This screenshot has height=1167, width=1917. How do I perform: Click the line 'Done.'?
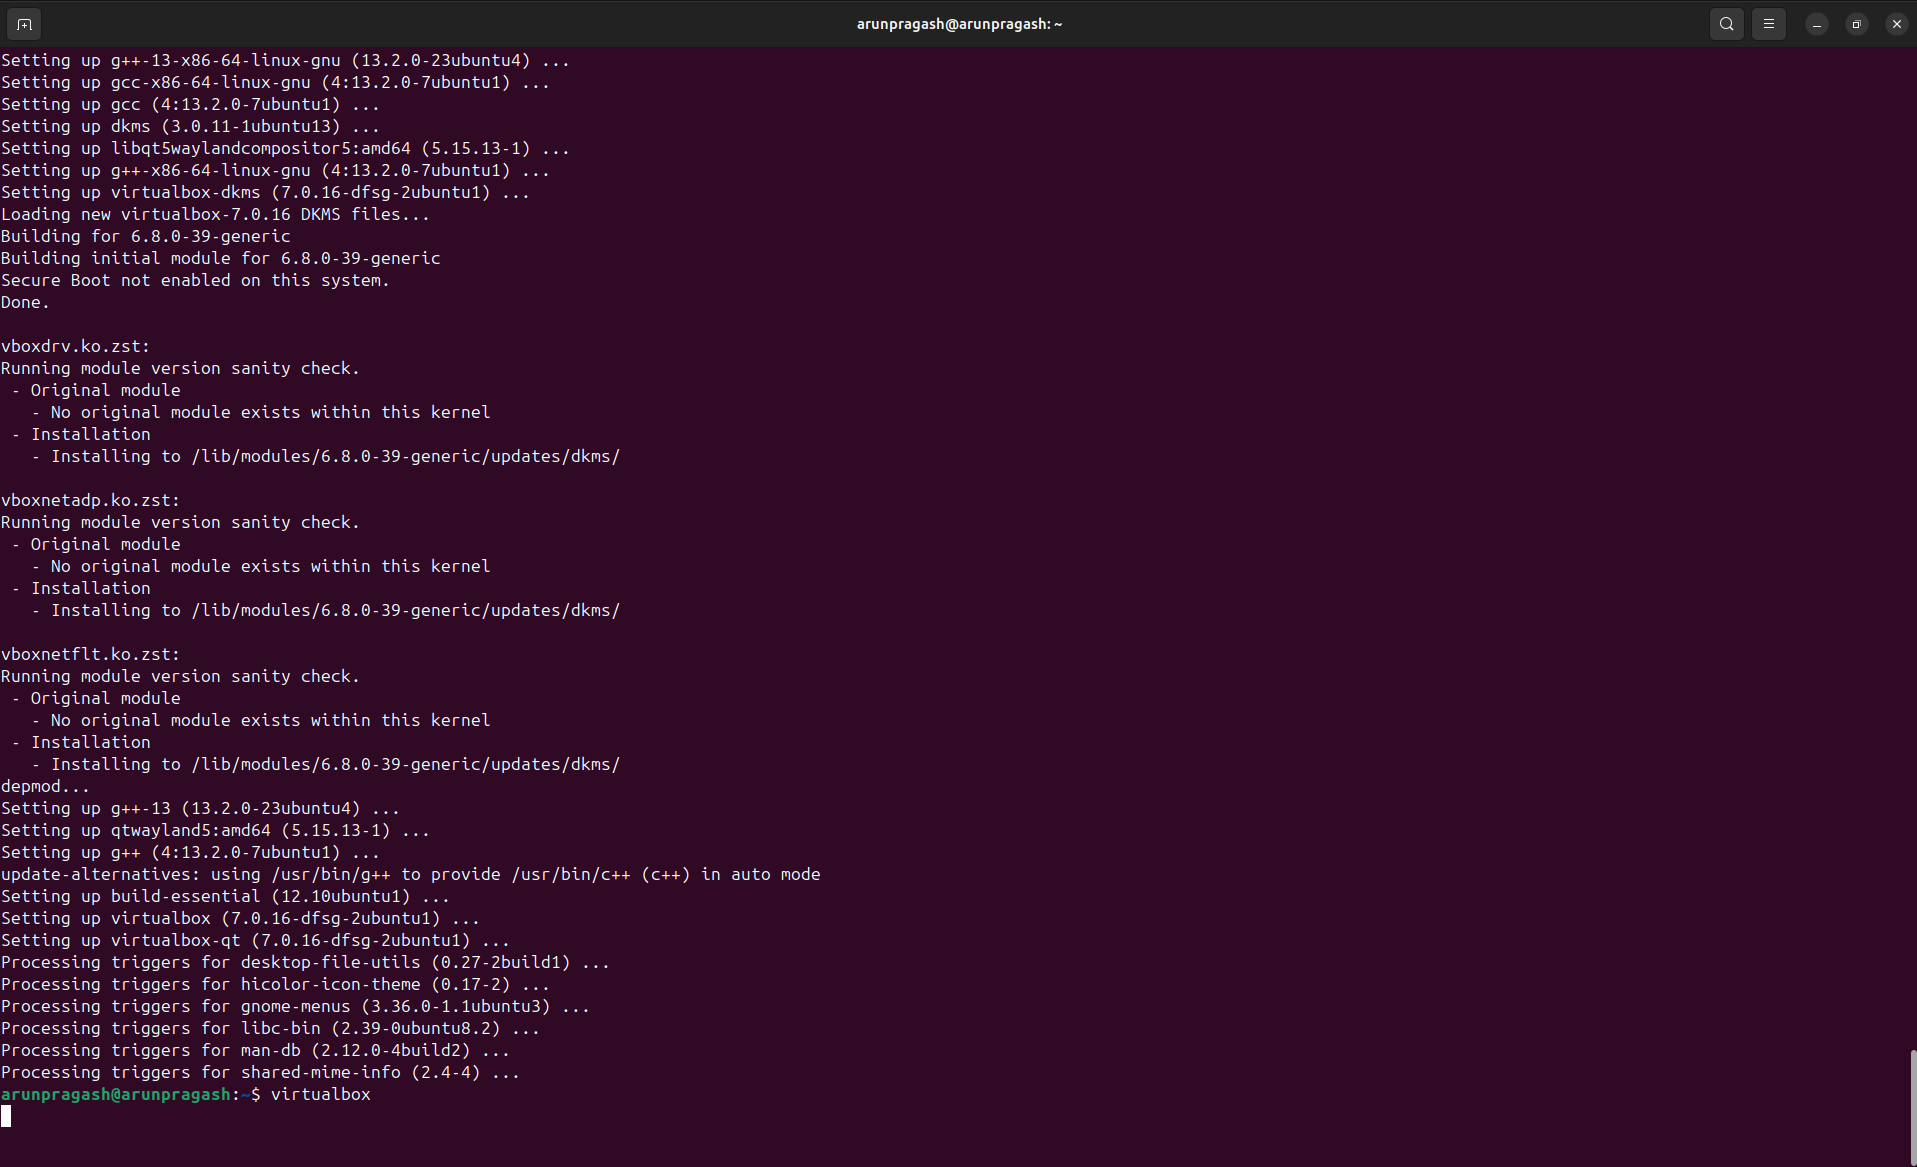coord(25,302)
